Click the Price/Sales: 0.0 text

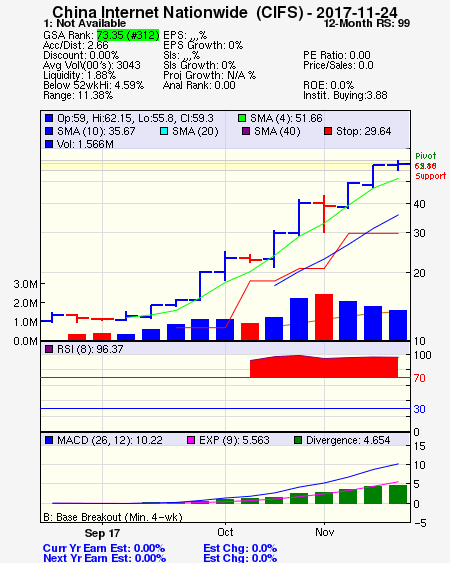pyautogui.click(x=338, y=65)
